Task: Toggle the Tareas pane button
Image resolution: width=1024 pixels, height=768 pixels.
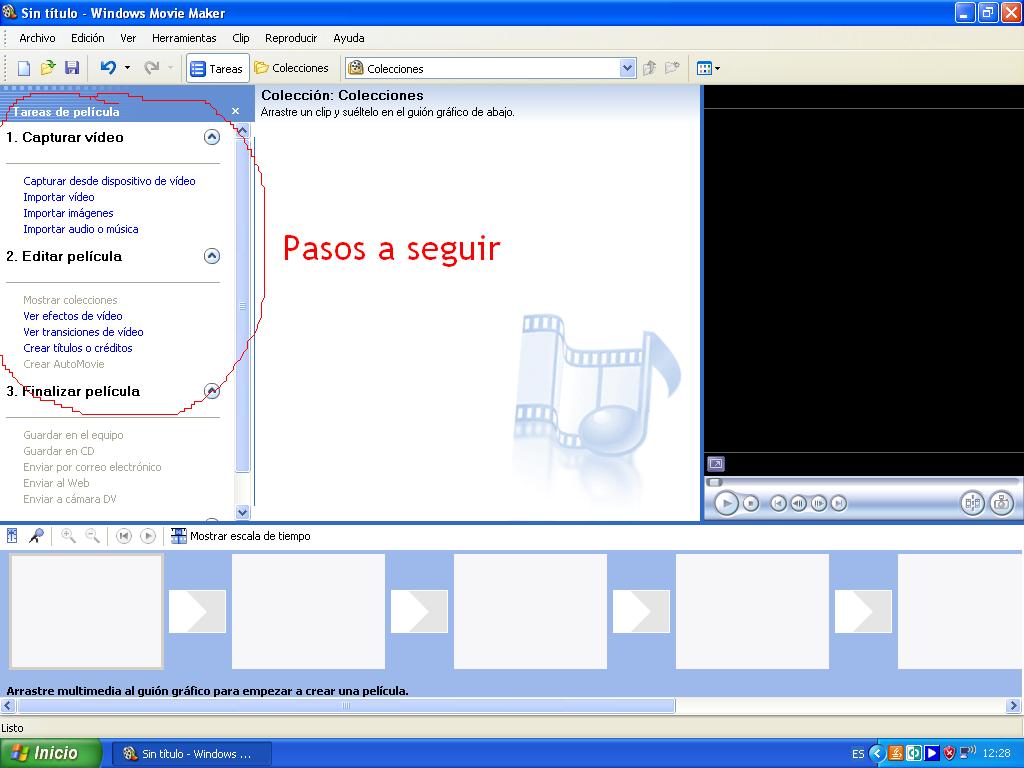Action: (x=217, y=69)
